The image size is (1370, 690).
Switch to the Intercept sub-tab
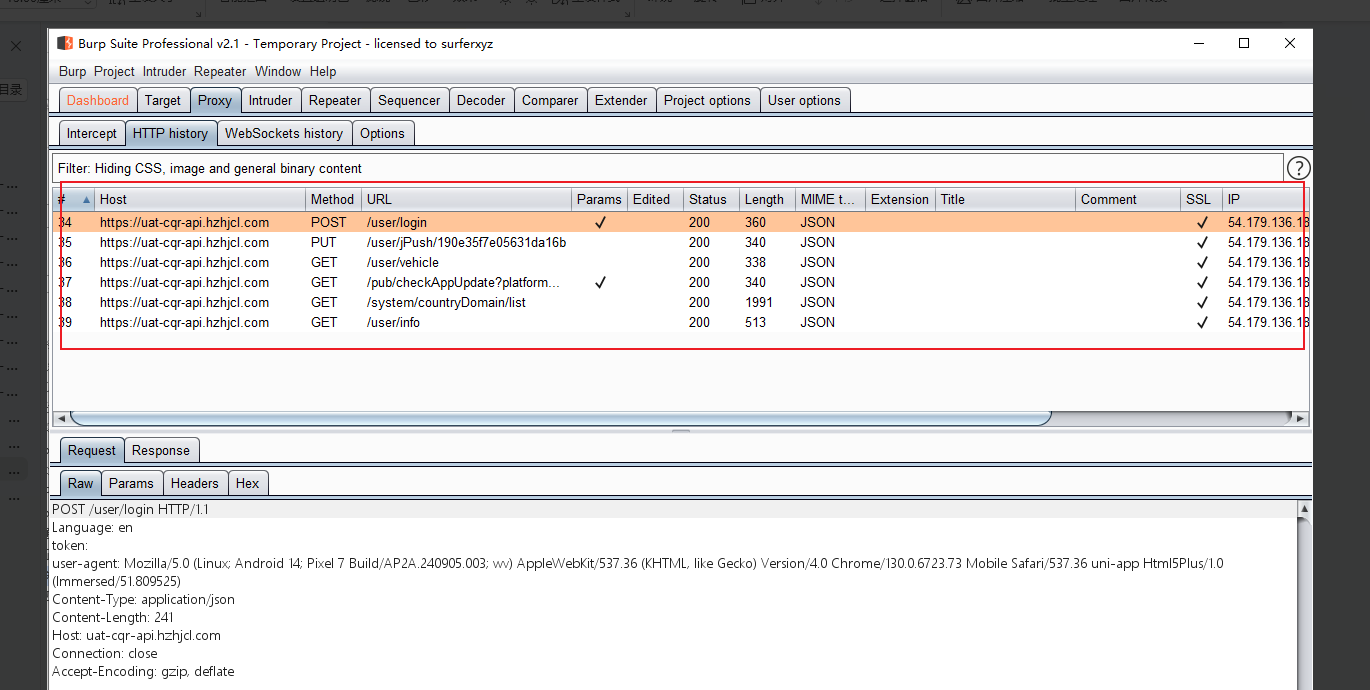pyautogui.click(x=92, y=133)
